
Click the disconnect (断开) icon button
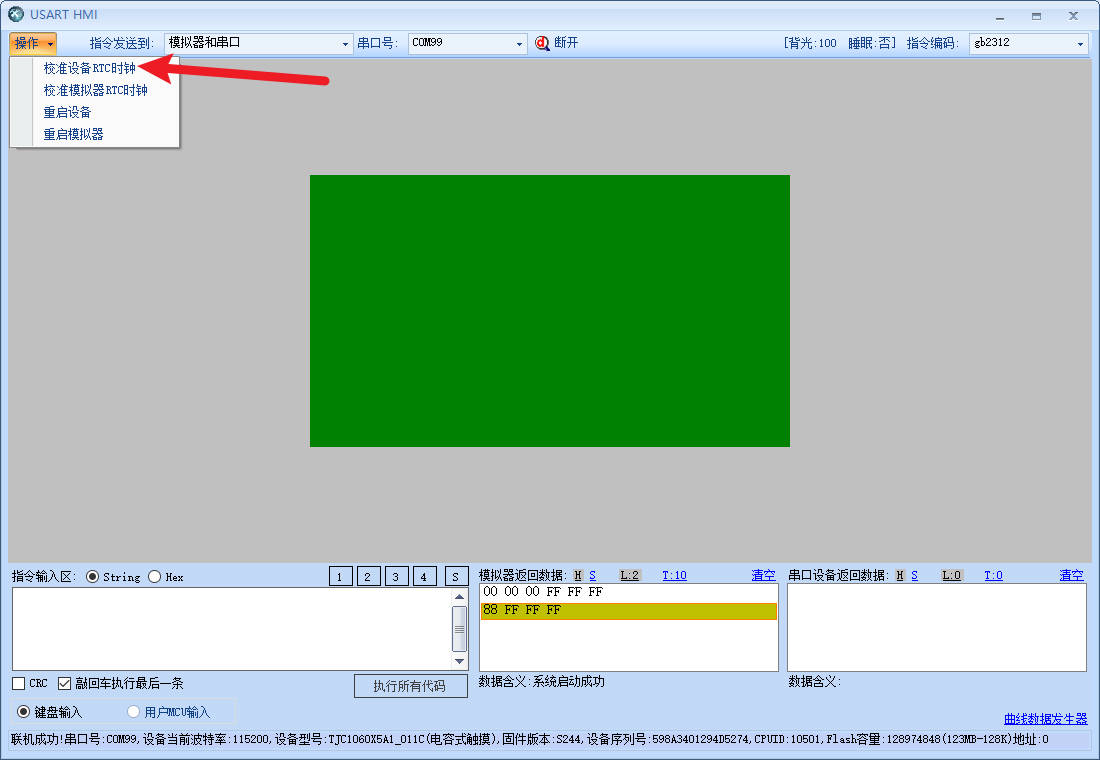(543, 43)
